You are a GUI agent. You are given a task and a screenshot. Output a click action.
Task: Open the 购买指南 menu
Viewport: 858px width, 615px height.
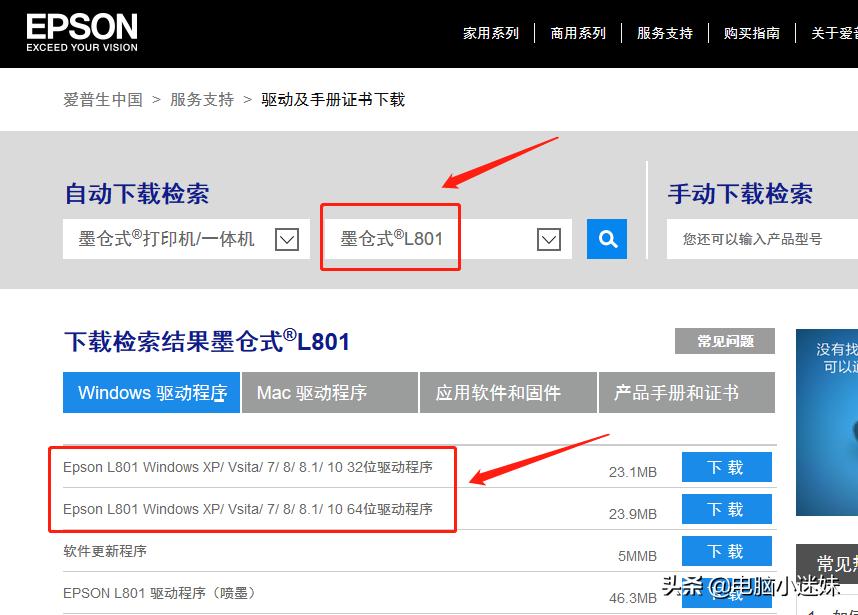pos(752,33)
